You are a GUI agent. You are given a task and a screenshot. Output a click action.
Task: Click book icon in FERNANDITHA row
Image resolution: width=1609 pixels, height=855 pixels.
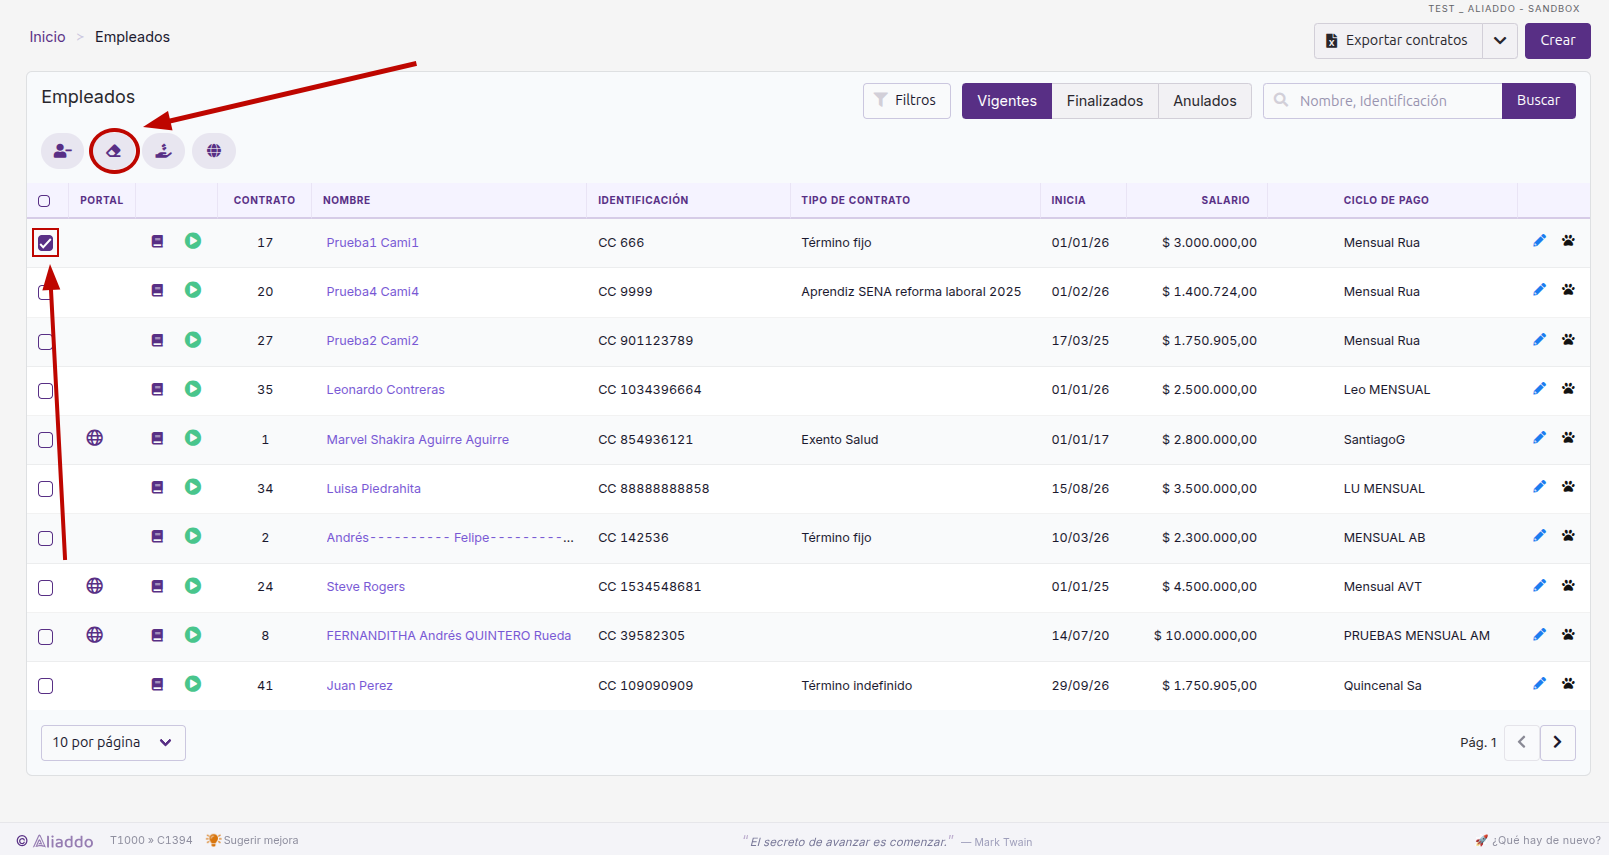pos(157,635)
